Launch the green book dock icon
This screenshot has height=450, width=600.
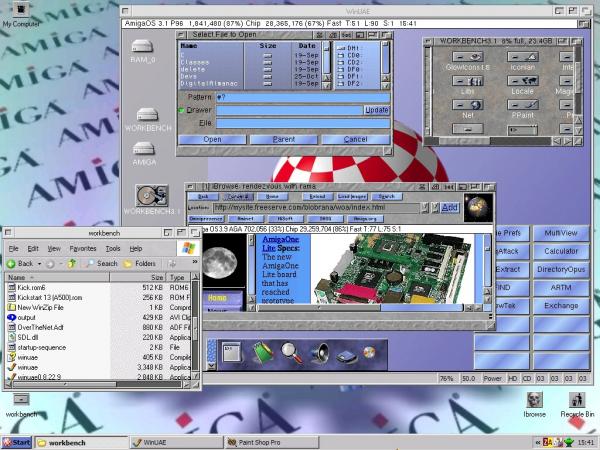click(263, 353)
